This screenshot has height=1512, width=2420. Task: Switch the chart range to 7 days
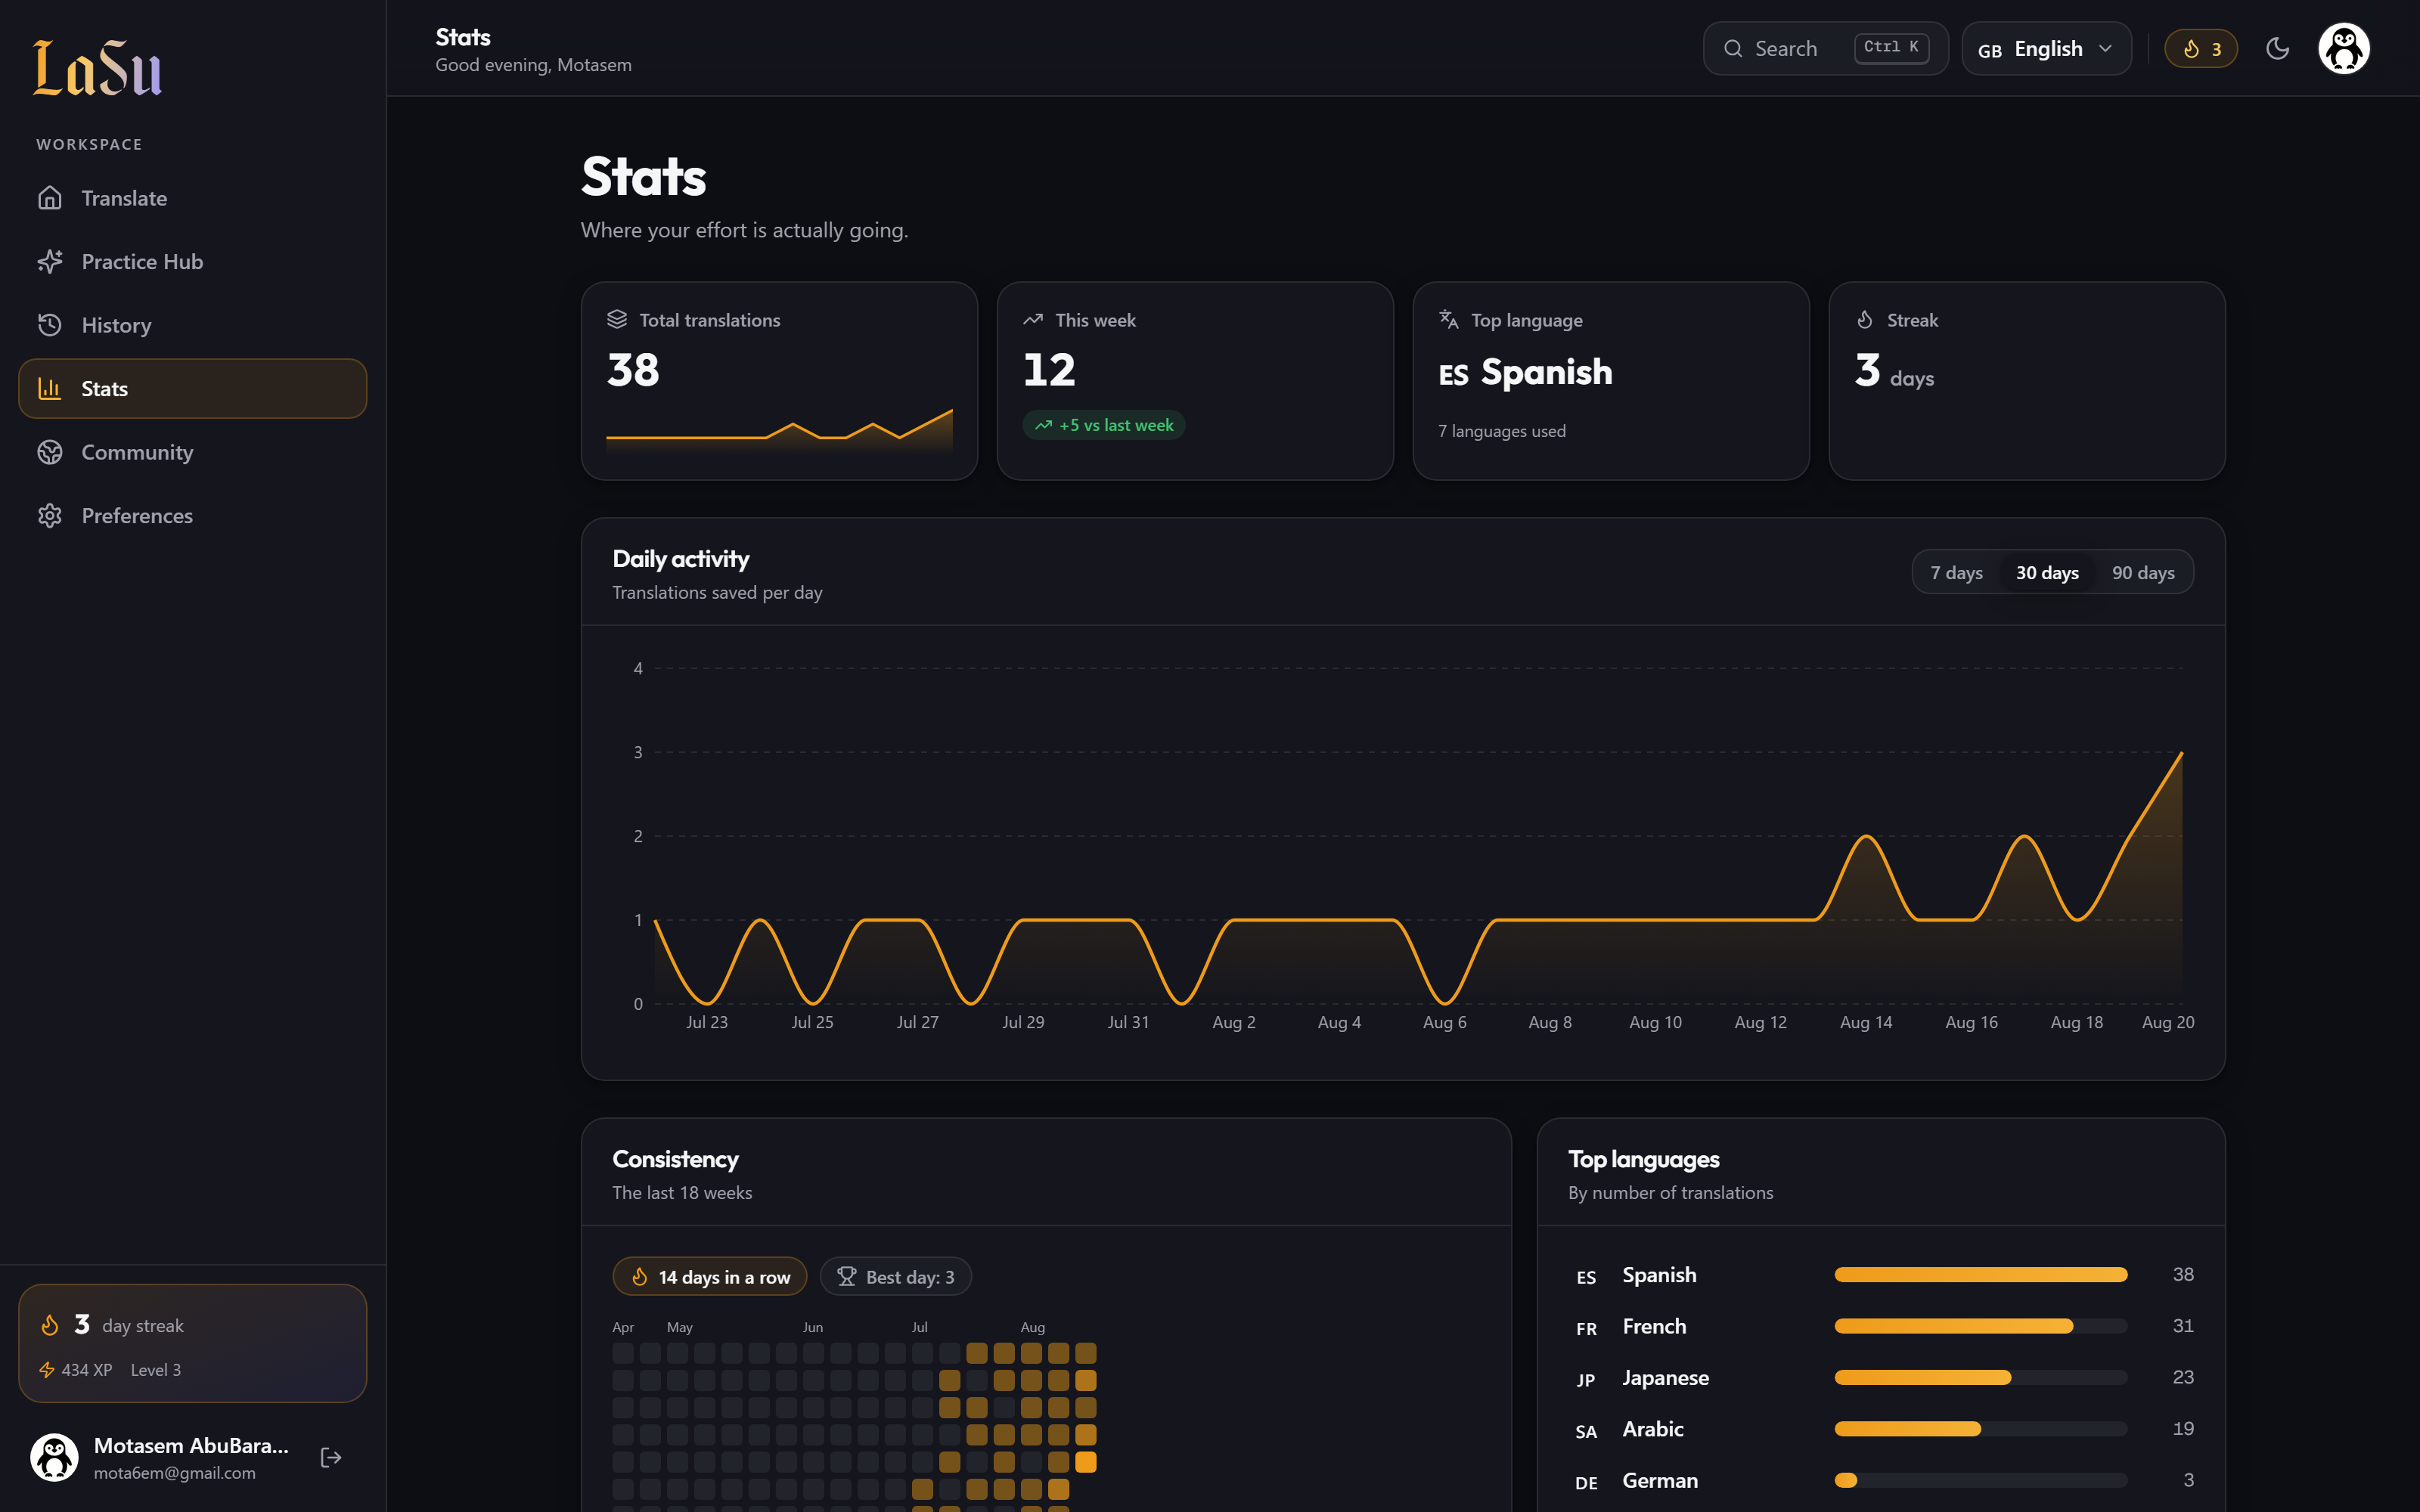click(1956, 573)
